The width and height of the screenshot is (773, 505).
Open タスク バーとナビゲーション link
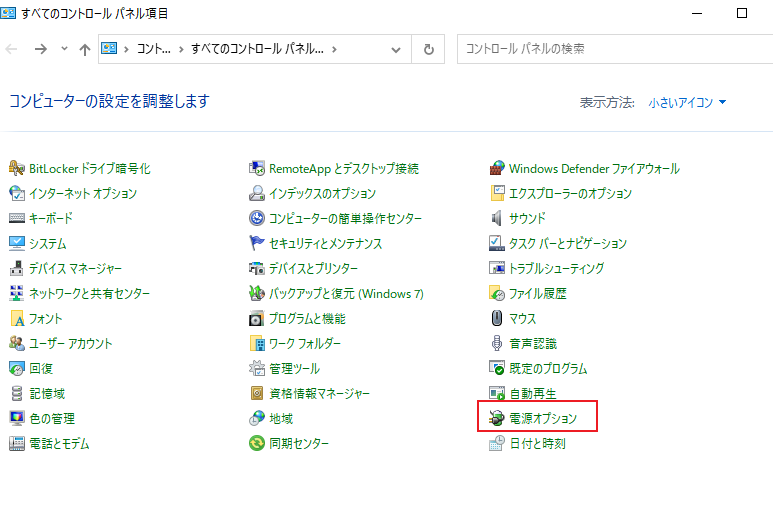567,243
